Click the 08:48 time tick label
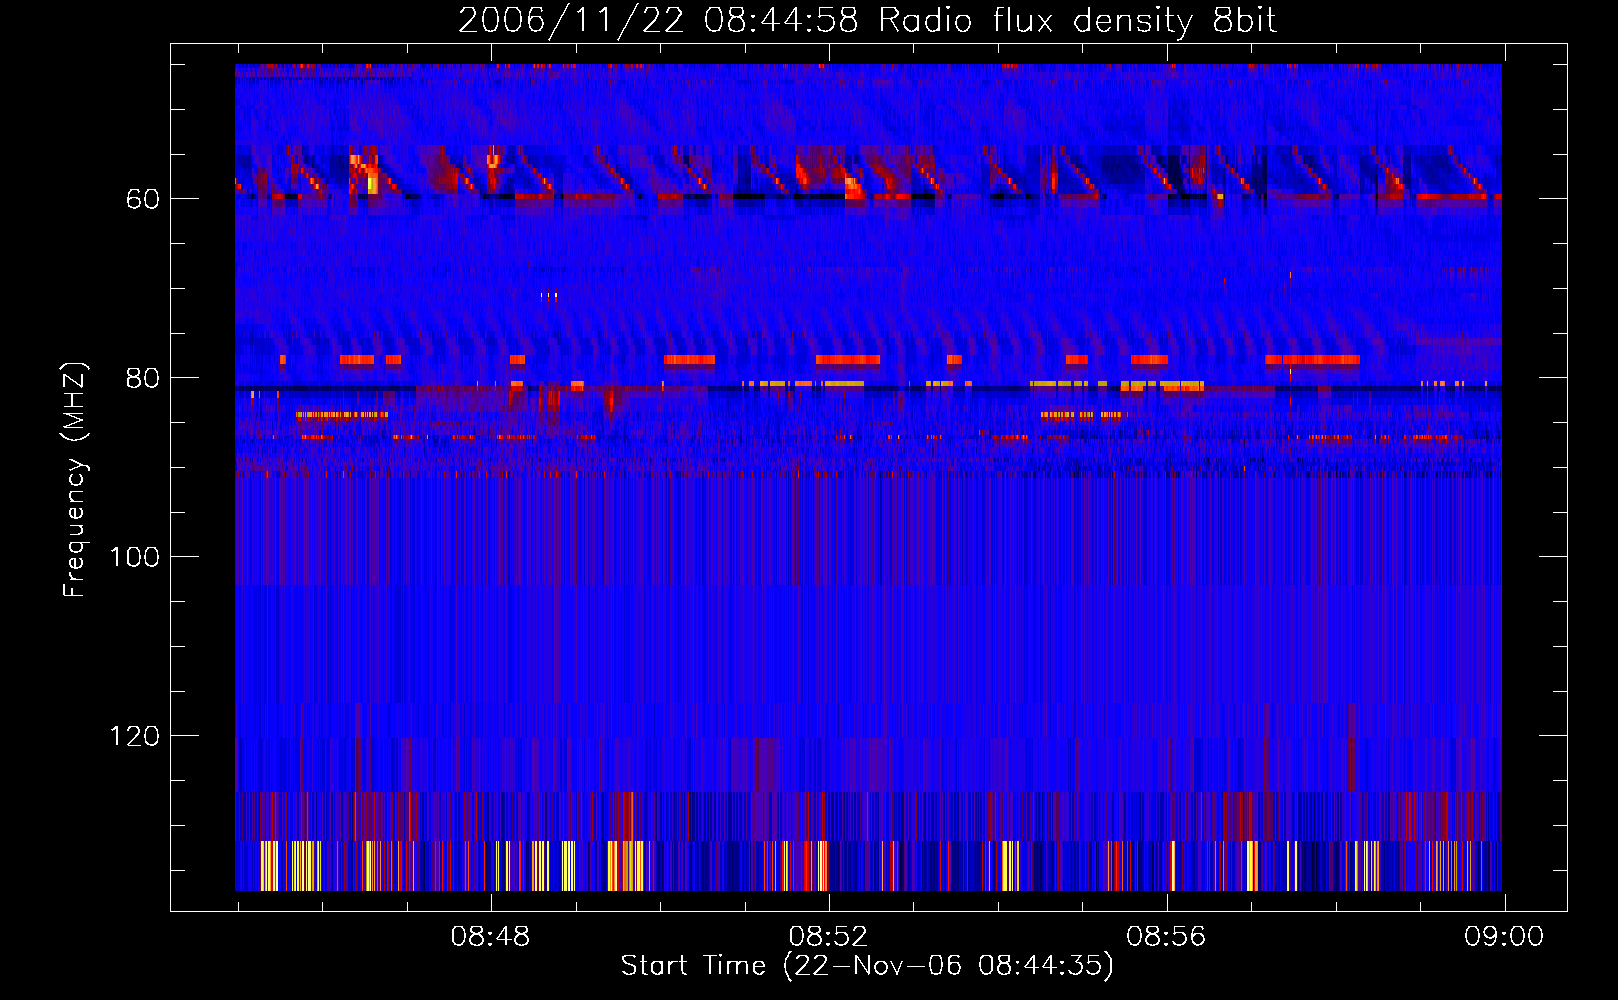 click(490, 937)
